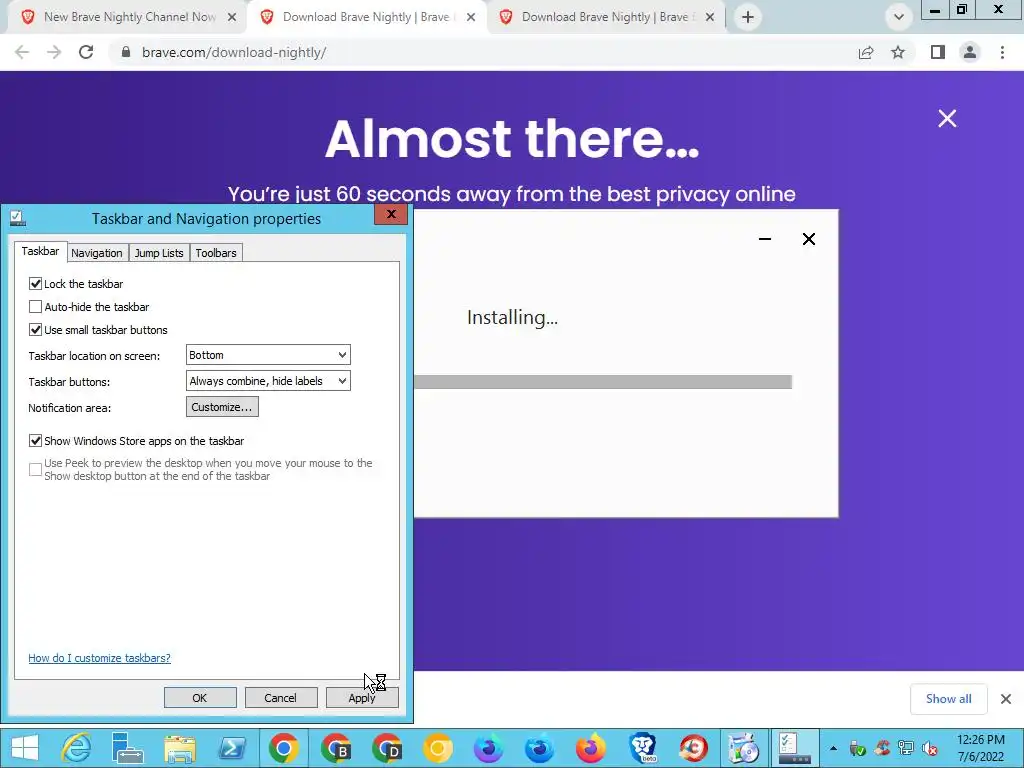Go back in Chrome navigation

[x=22, y=52]
